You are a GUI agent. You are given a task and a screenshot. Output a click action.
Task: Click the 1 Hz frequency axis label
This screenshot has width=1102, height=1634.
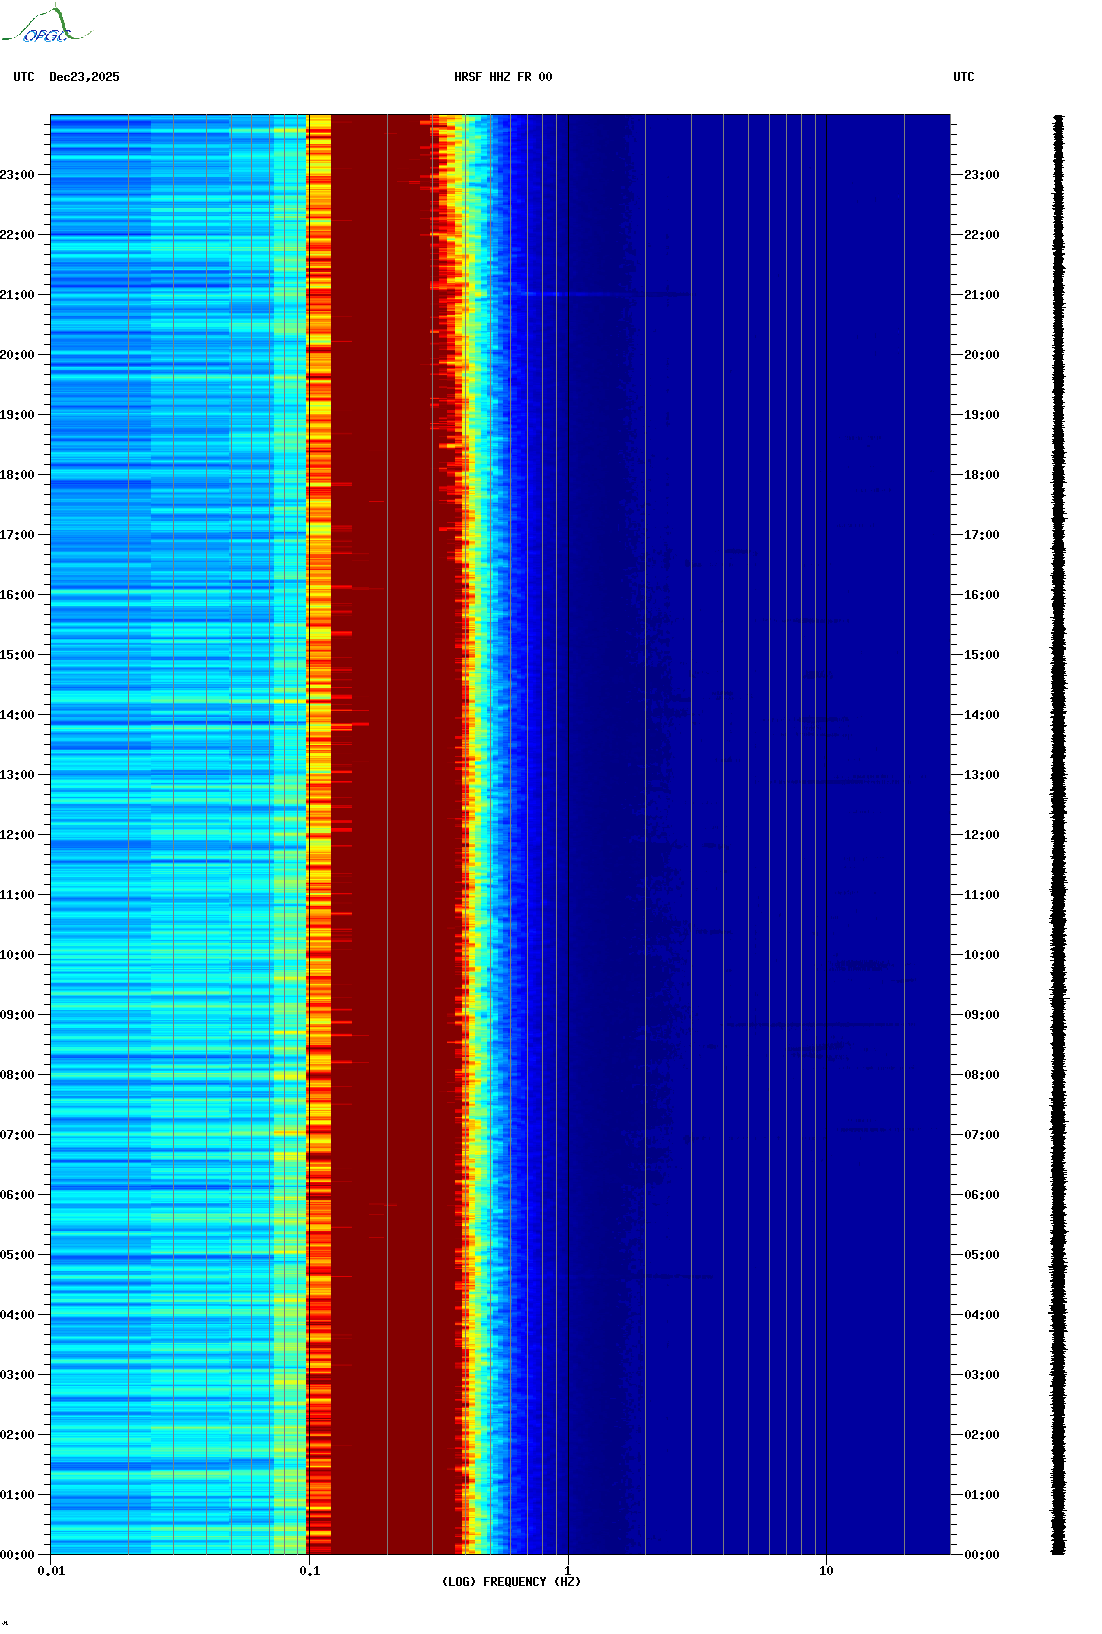(x=568, y=1571)
